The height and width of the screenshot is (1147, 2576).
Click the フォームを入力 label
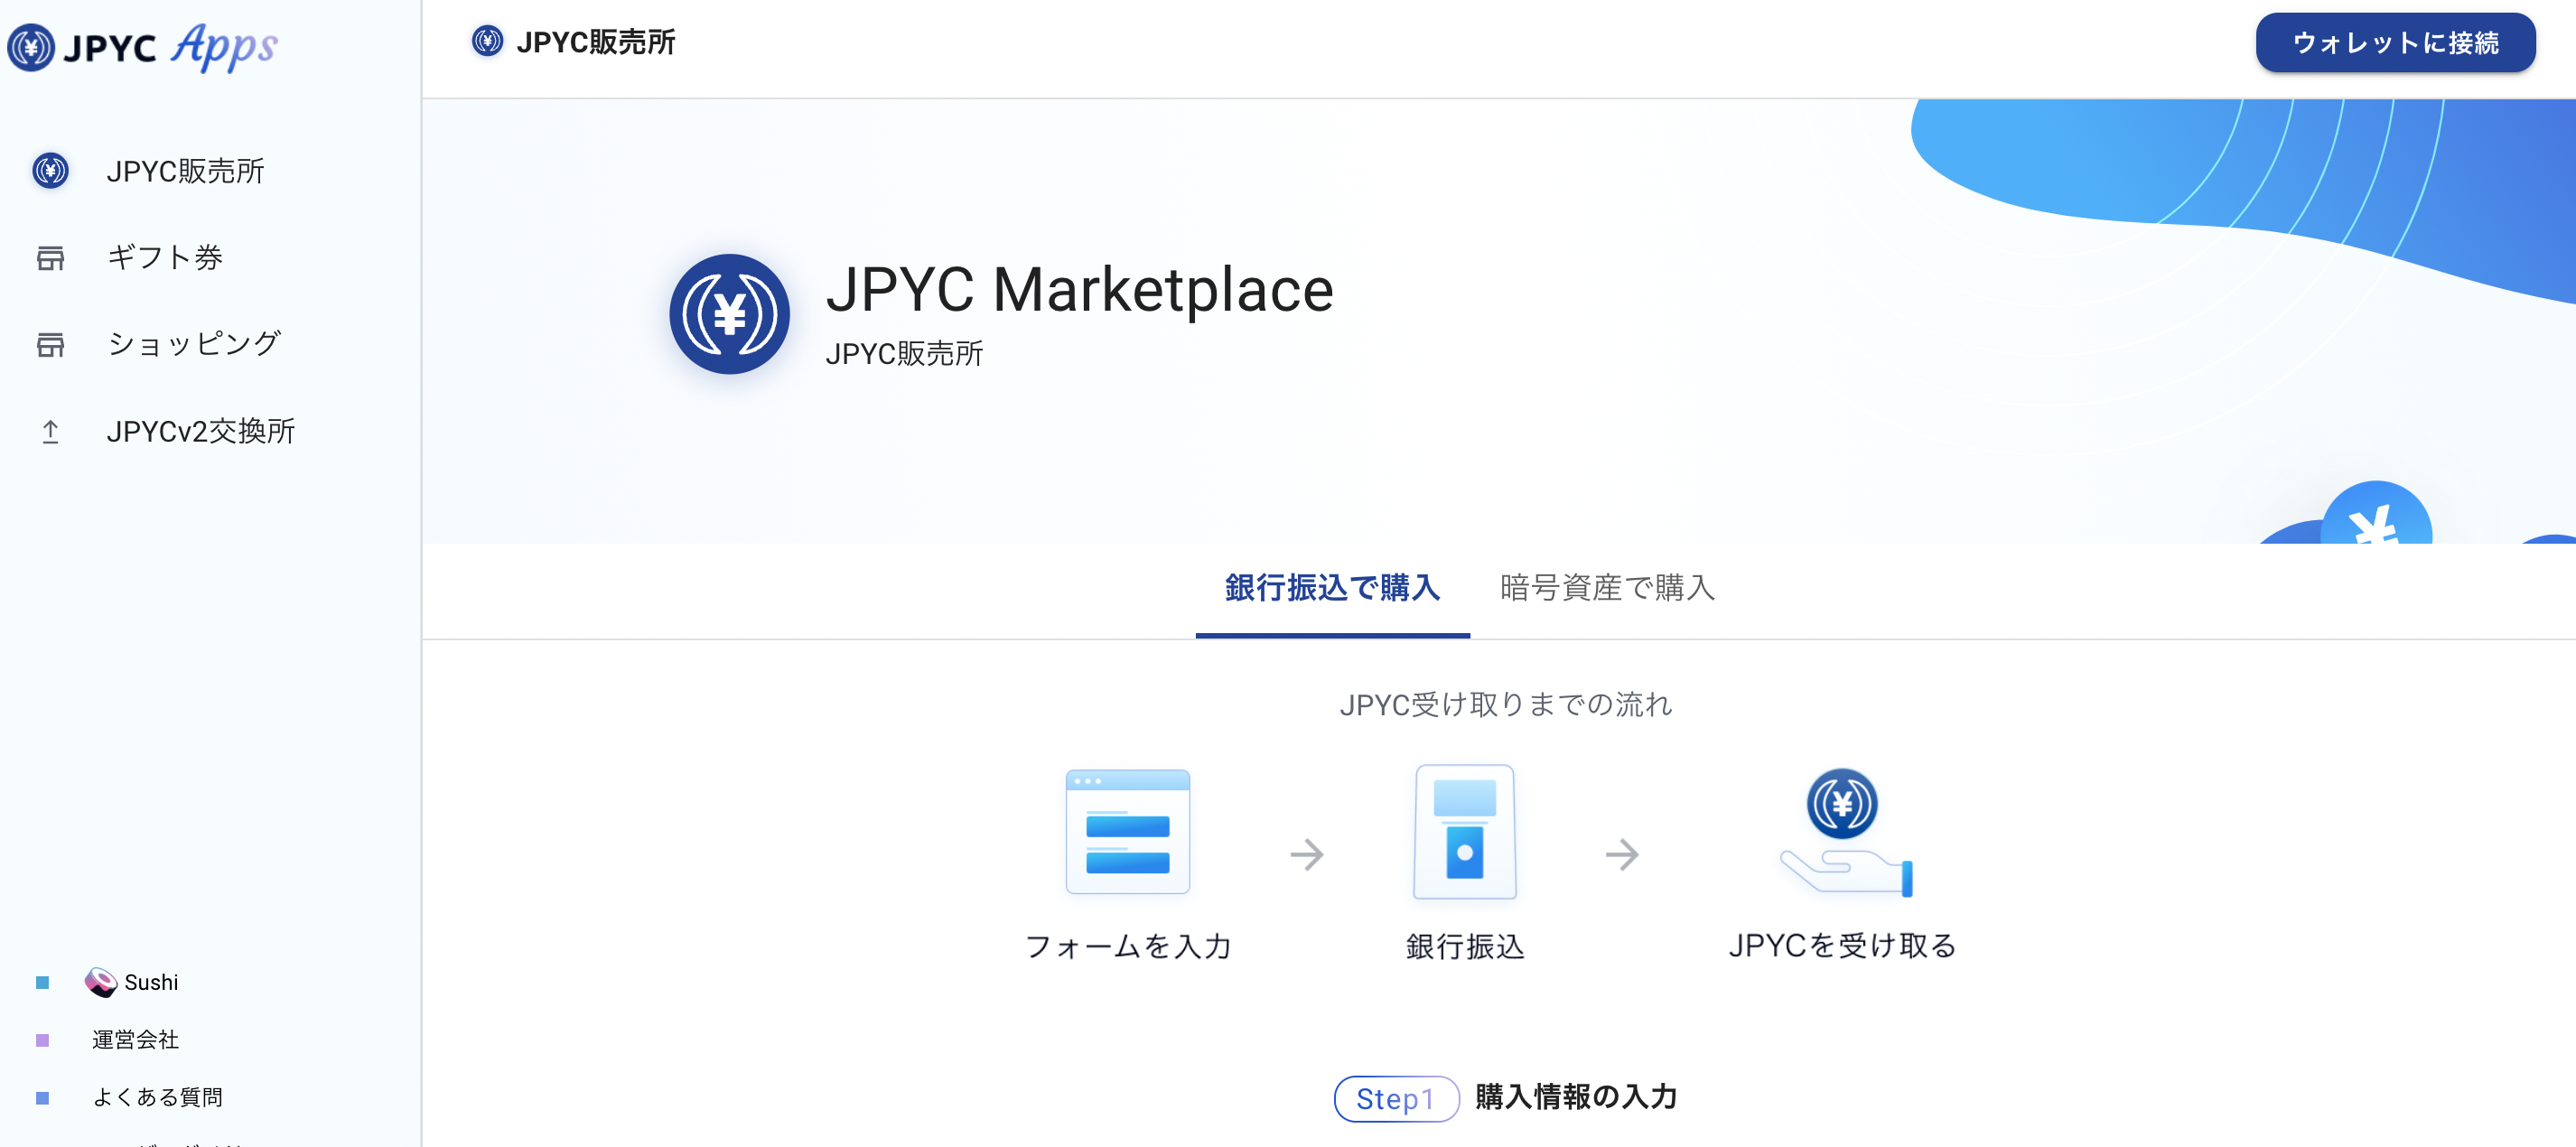[x=1128, y=946]
